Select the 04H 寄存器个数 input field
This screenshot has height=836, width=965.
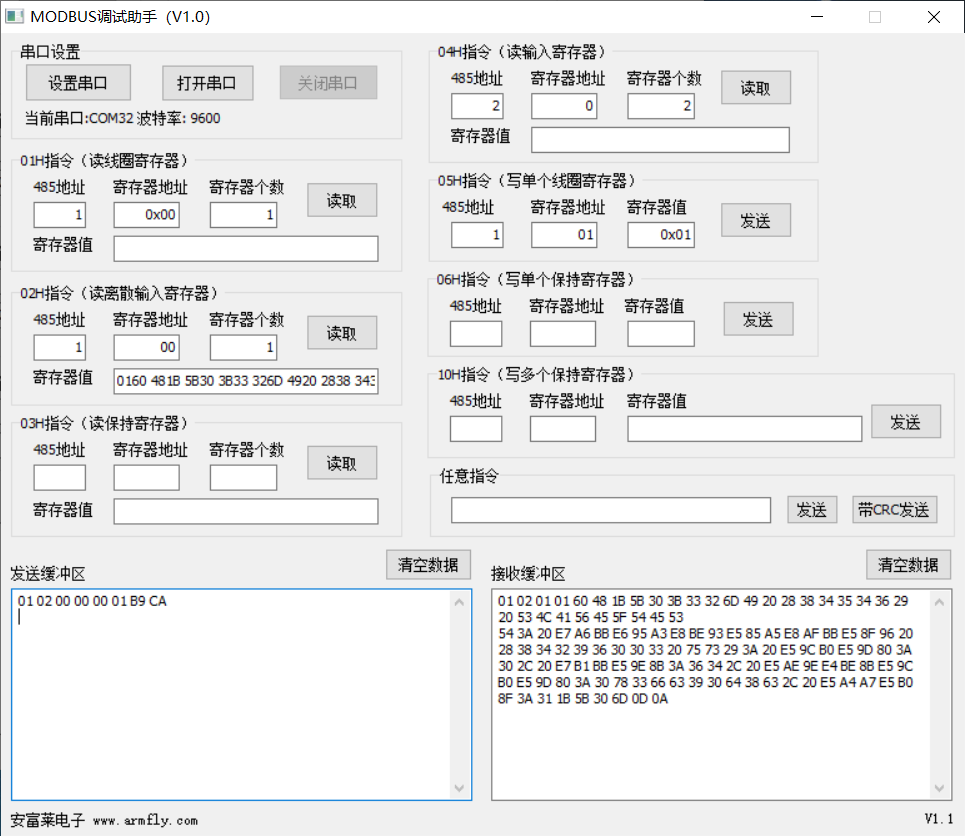pyautogui.click(x=661, y=106)
